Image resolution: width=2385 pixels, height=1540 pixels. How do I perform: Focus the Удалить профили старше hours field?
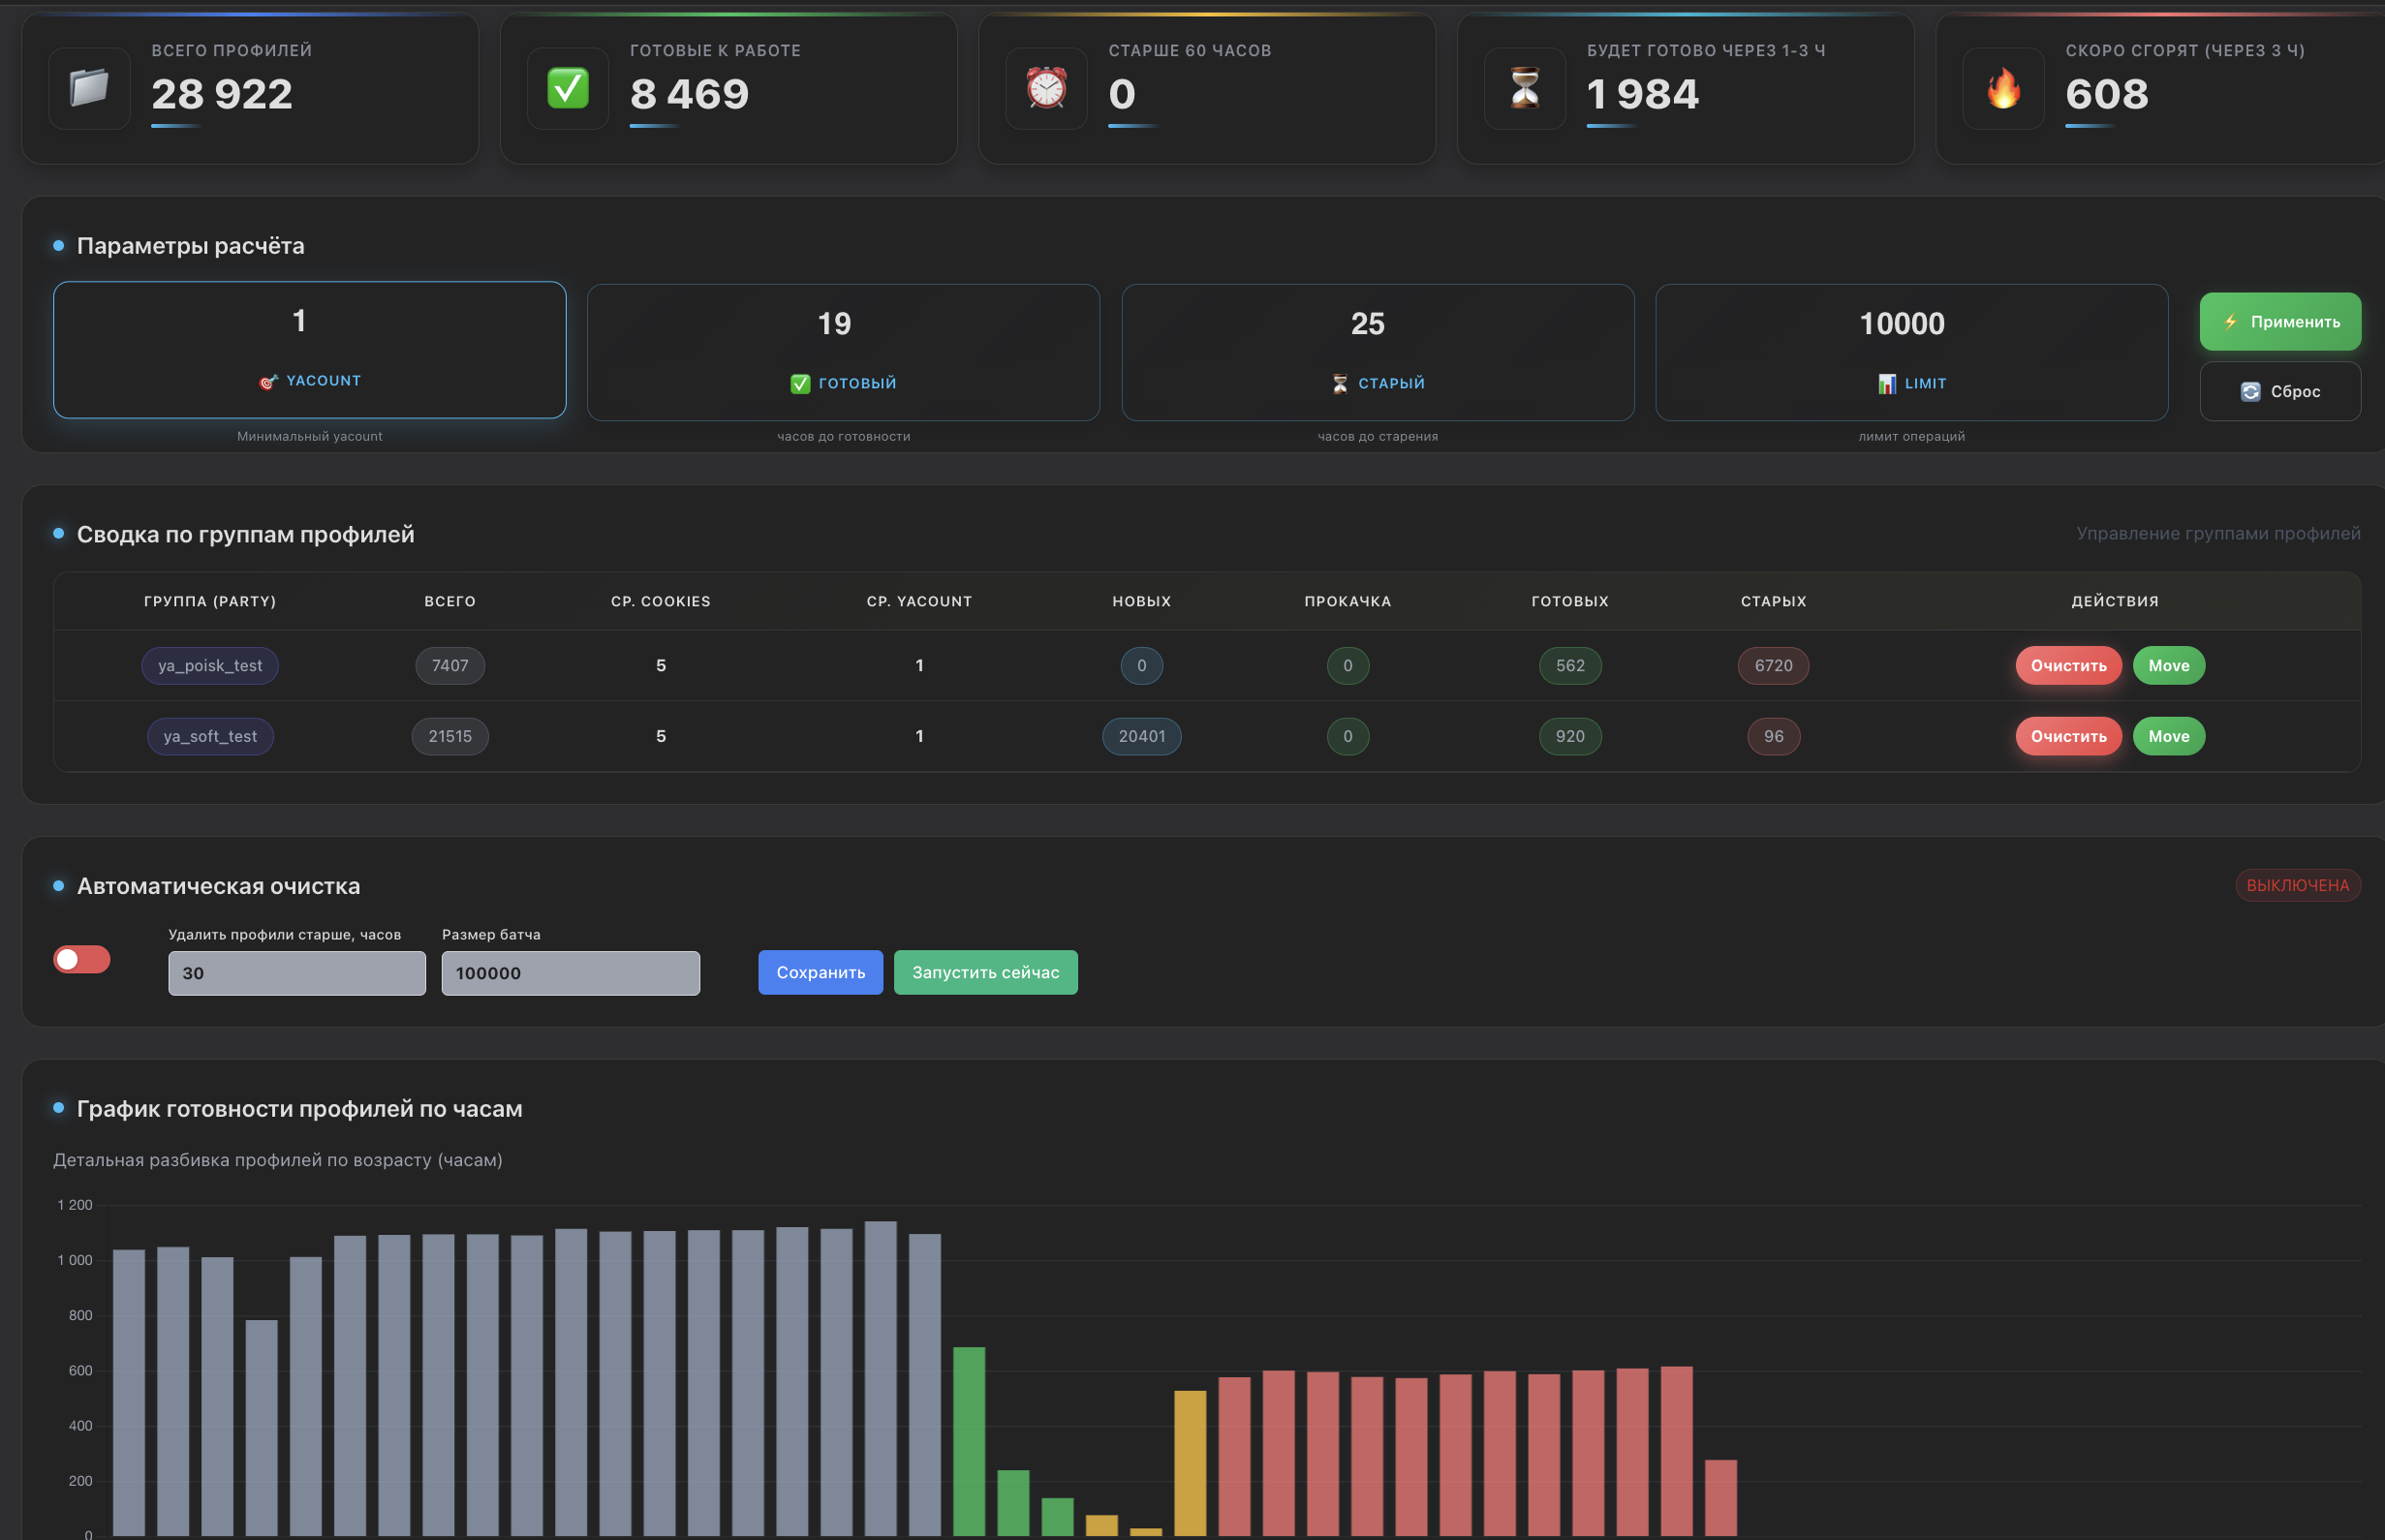(297, 973)
